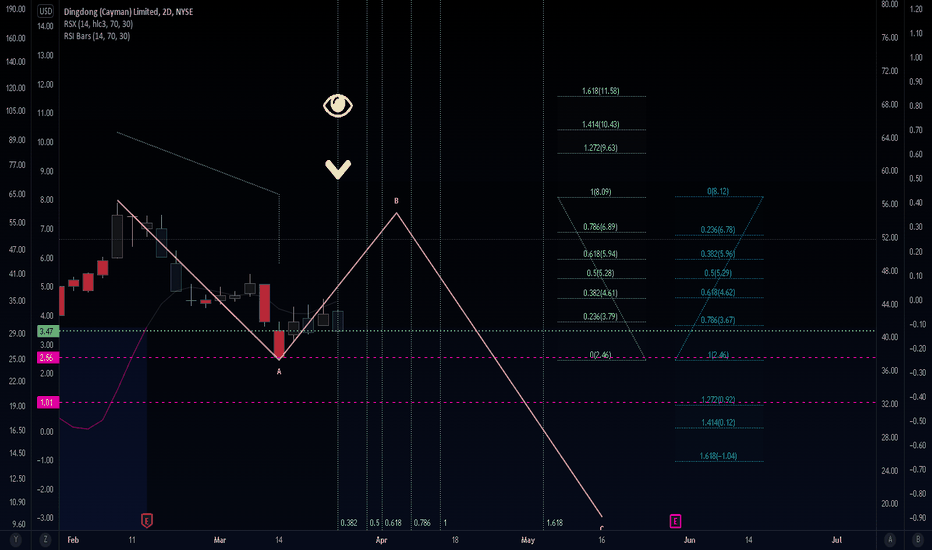Click Jun on the time axis
The height and width of the screenshot is (550, 932).
pyautogui.click(x=689, y=540)
